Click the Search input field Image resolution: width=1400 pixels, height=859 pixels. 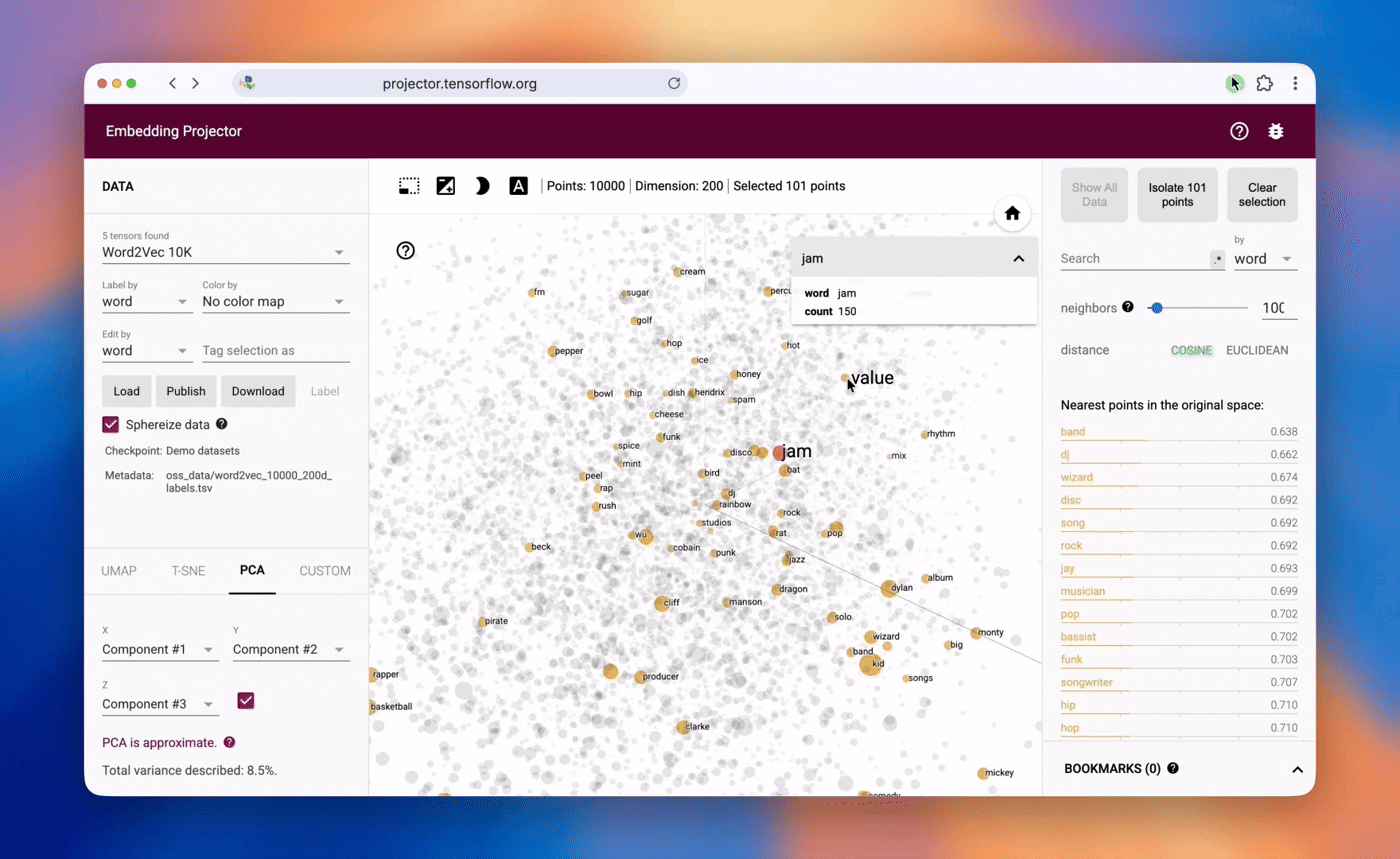coord(1134,259)
